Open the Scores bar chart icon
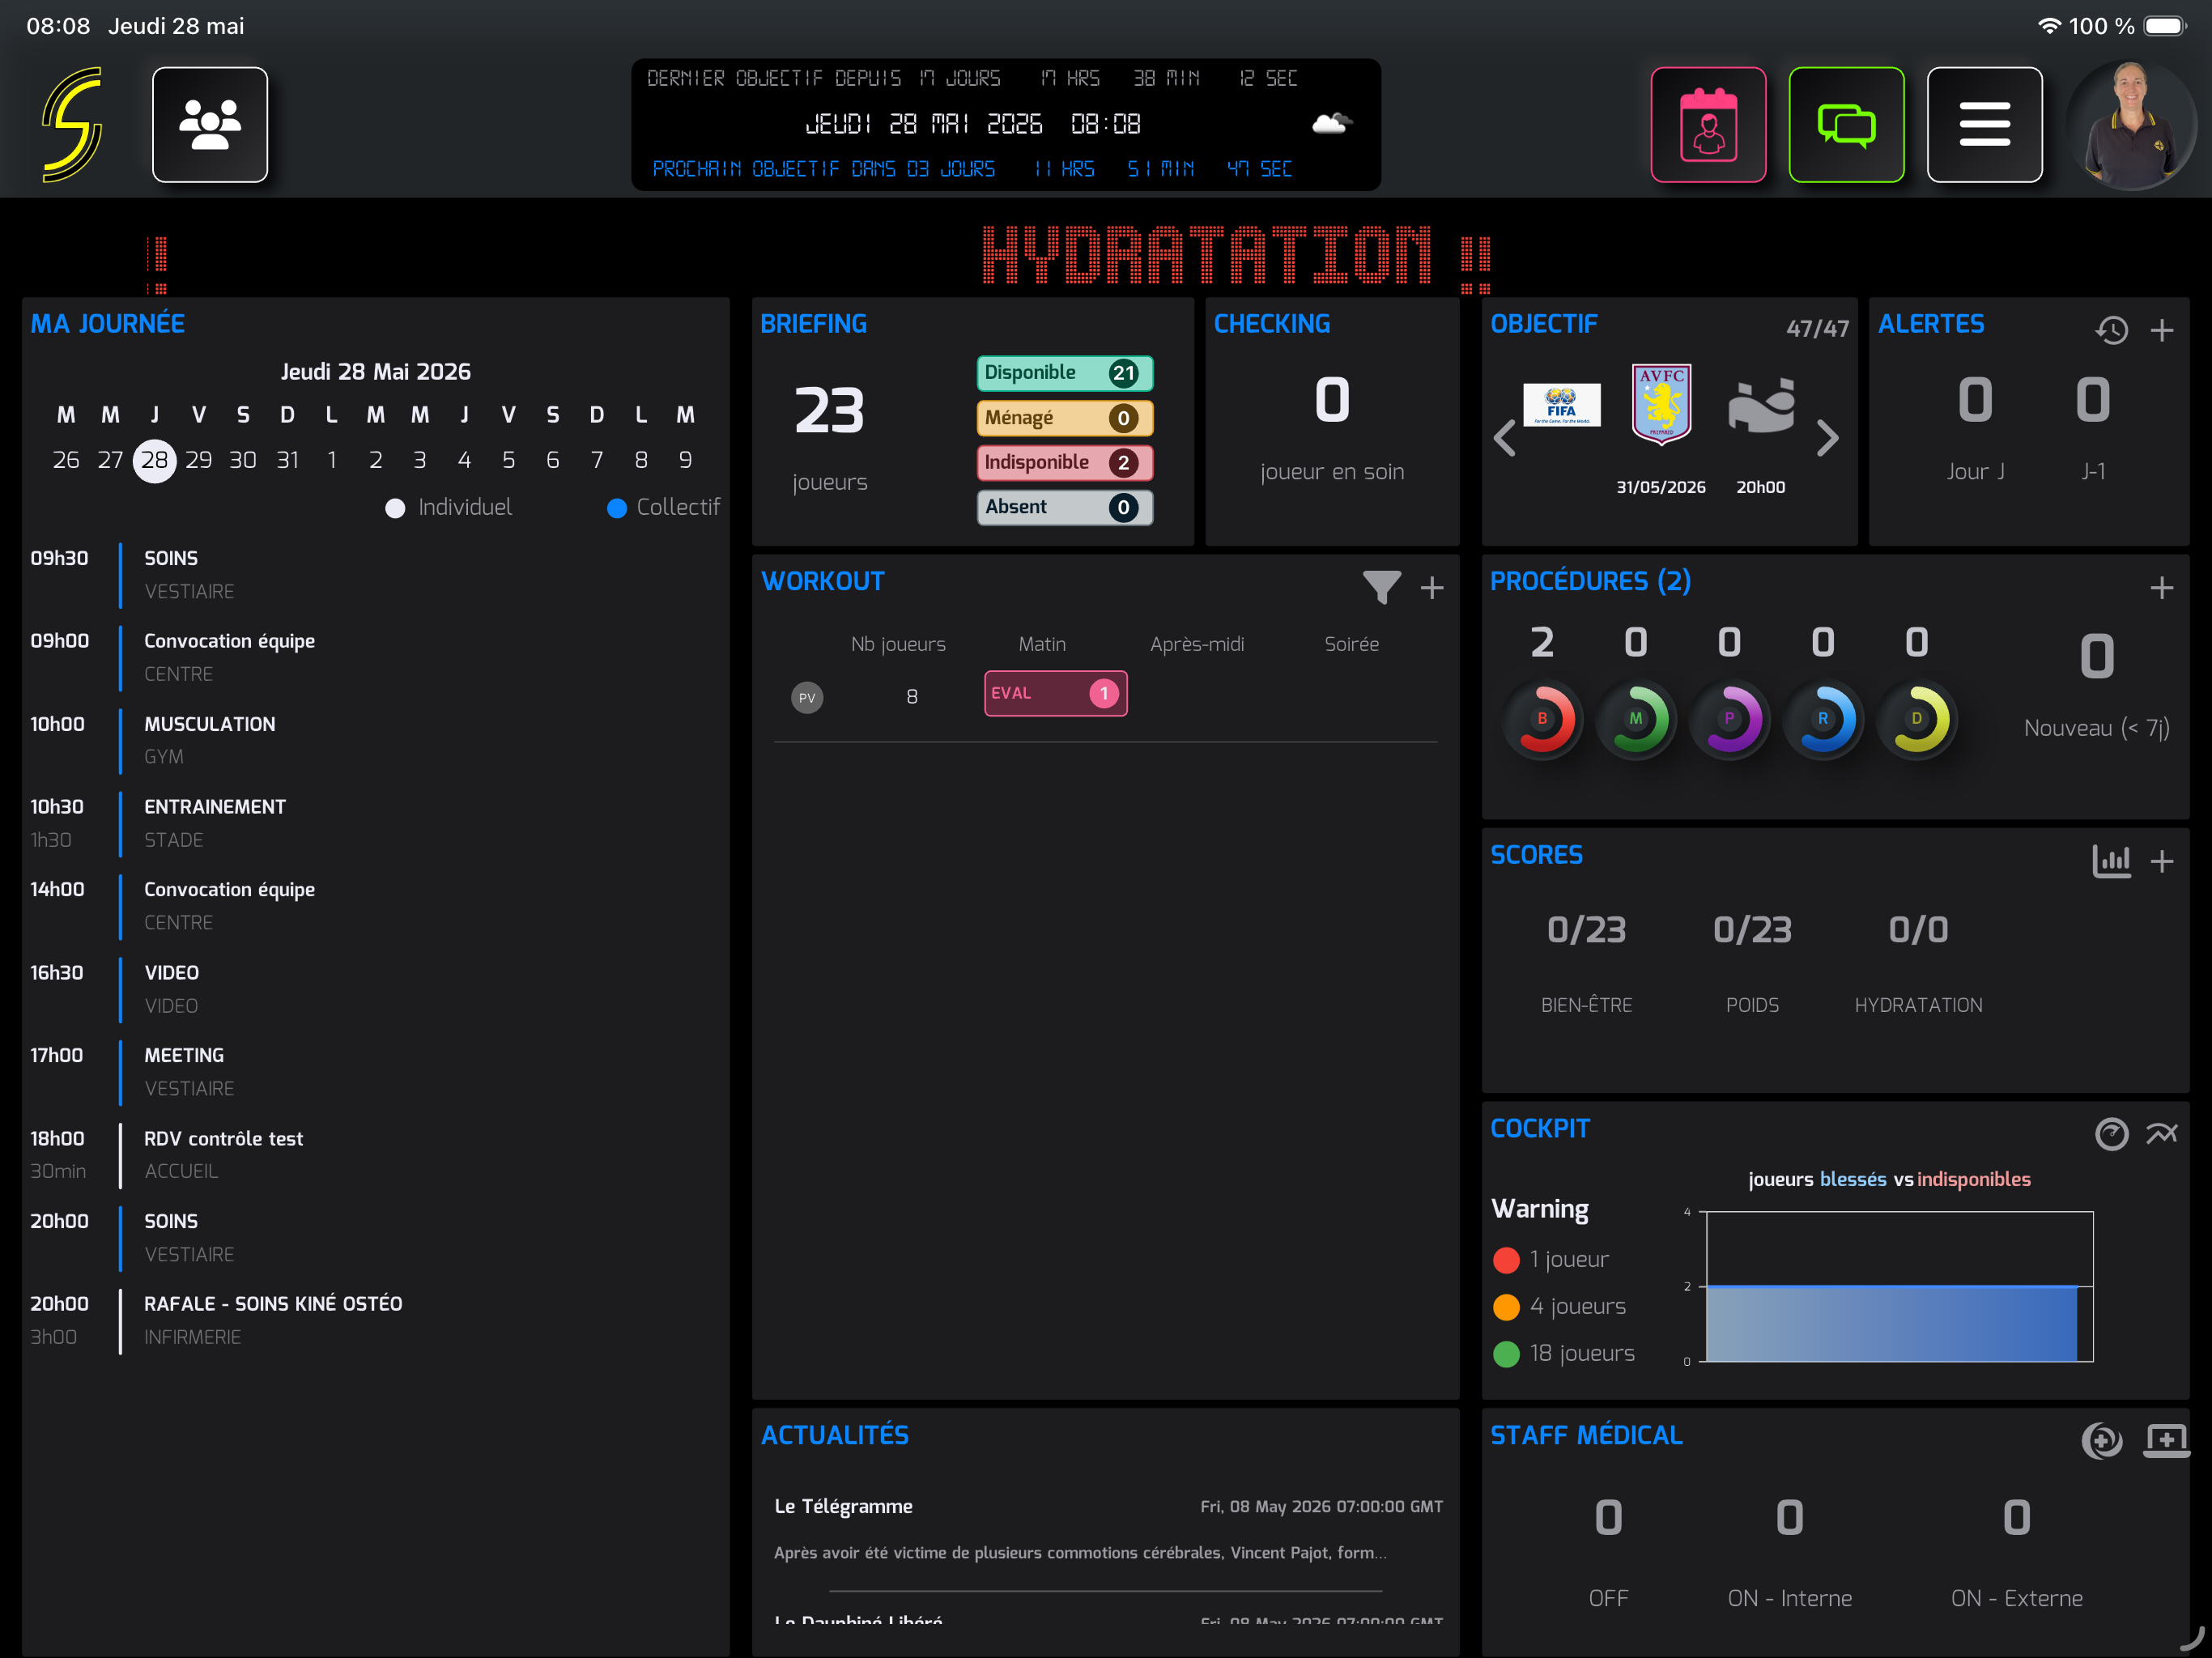The width and height of the screenshot is (2212, 1658). [2111, 860]
